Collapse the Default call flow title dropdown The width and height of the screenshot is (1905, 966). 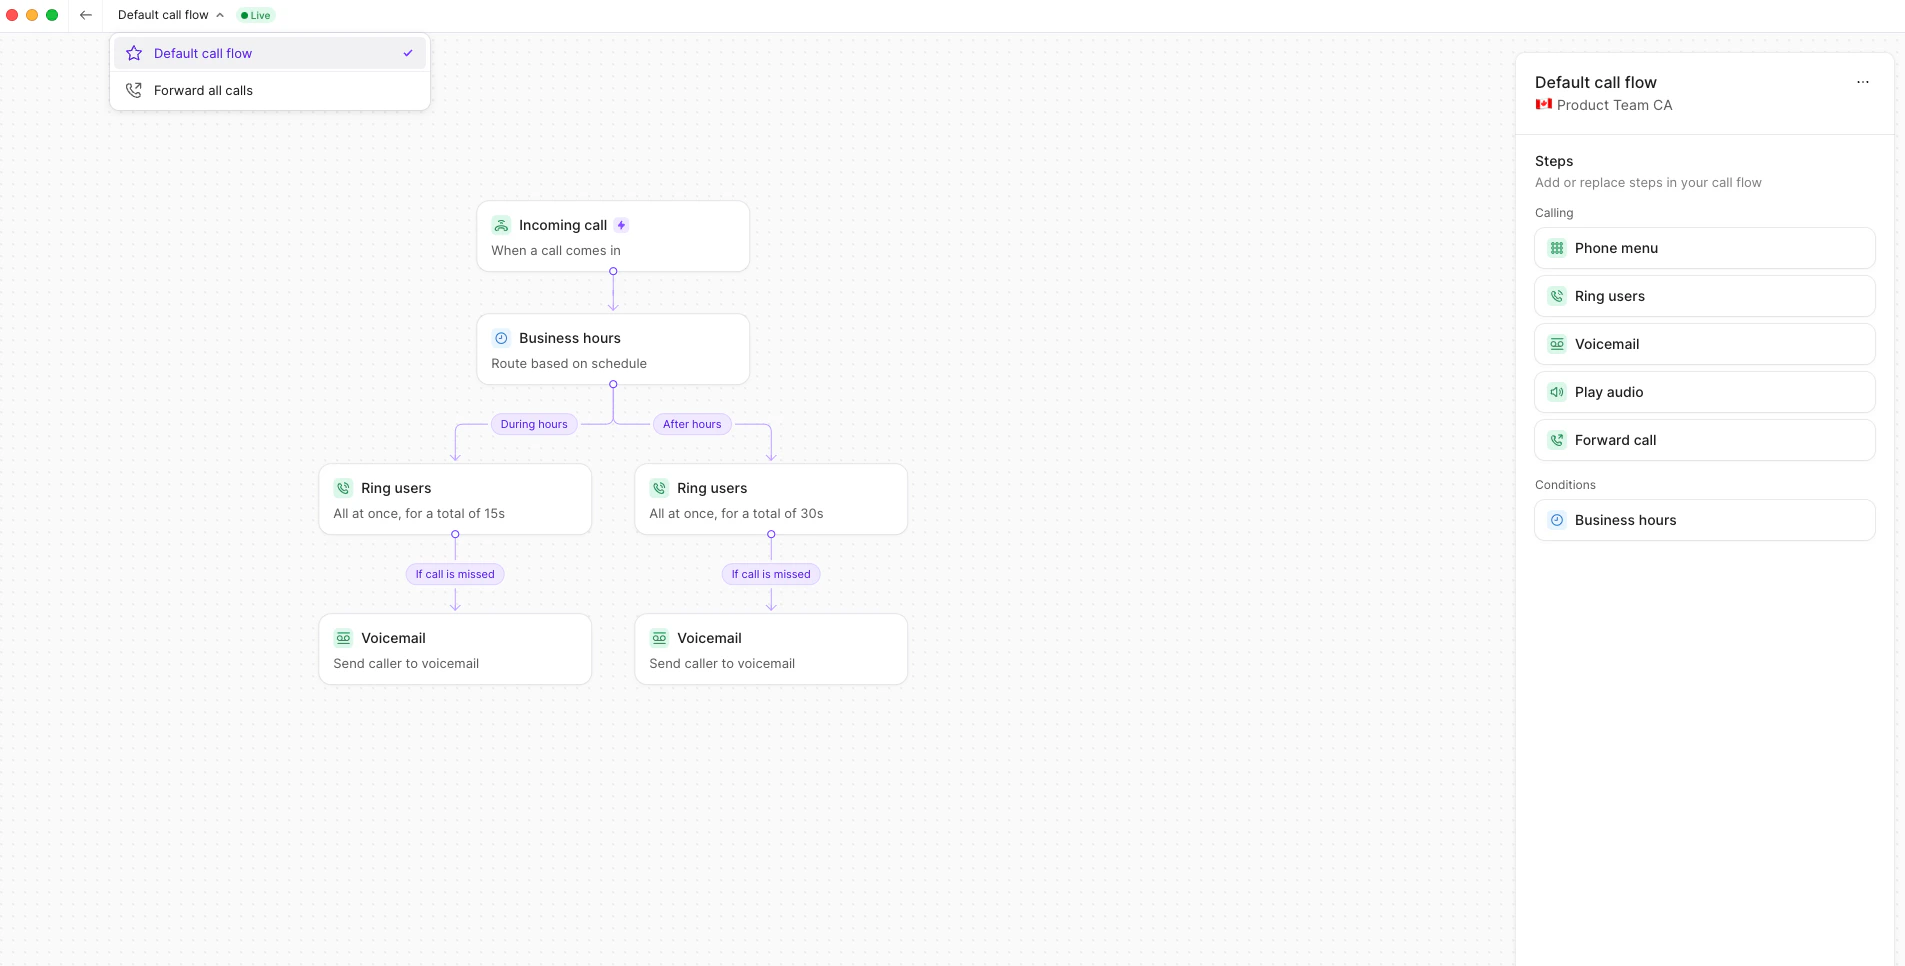coord(220,15)
